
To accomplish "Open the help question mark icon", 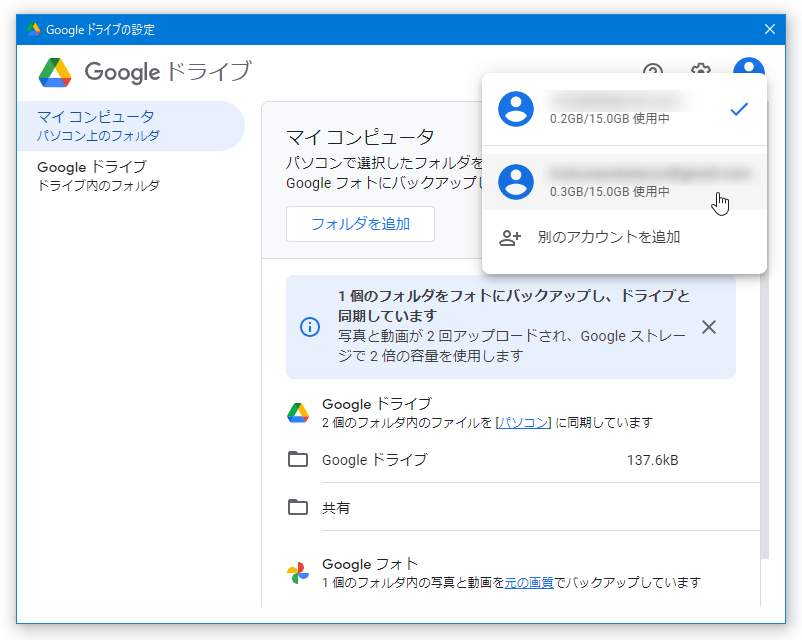I will click(653, 71).
